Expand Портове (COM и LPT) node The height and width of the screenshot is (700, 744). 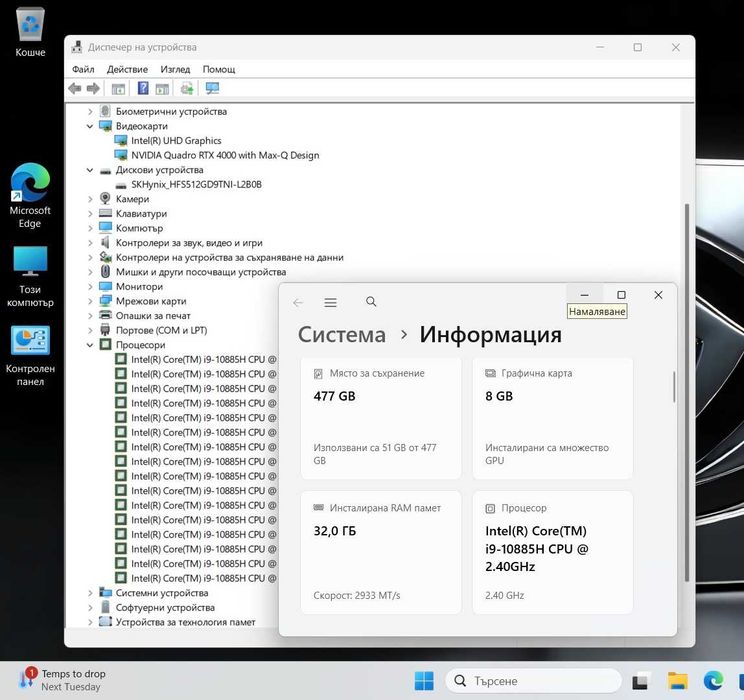(90, 330)
